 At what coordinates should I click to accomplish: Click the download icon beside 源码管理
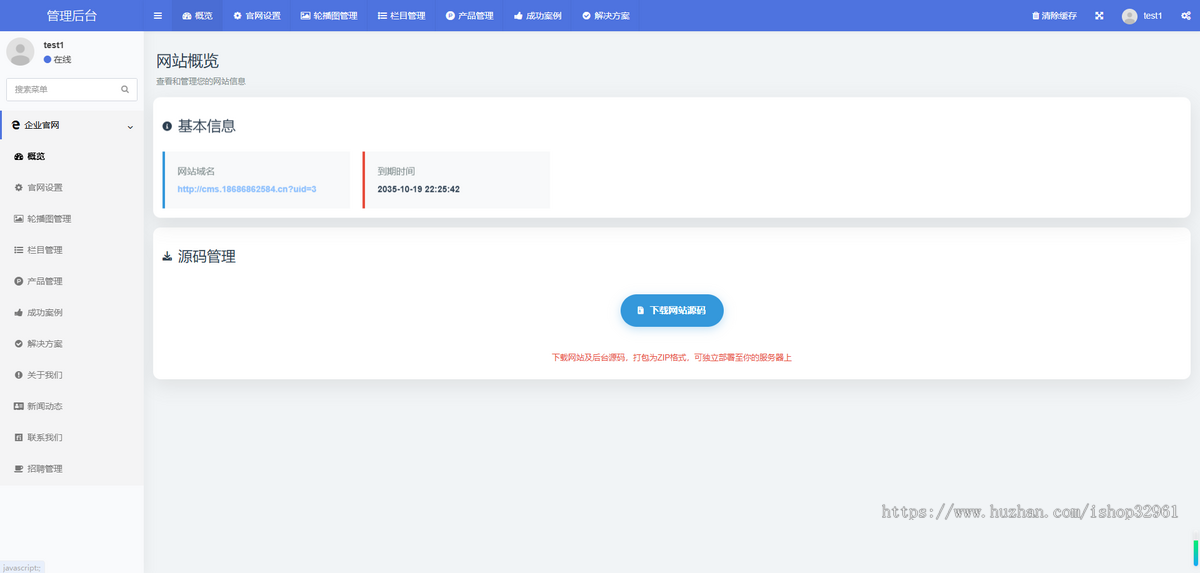tap(167, 257)
